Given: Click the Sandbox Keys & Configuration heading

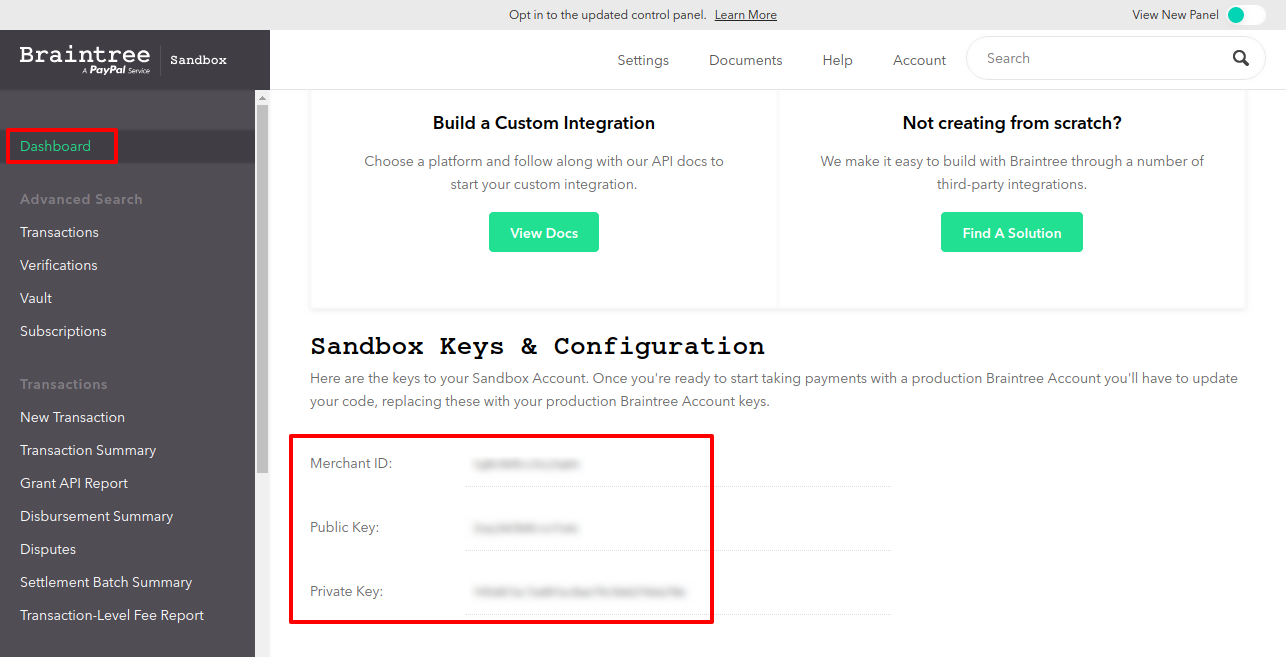Looking at the screenshot, I should pyautogui.click(x=537, y=346).
